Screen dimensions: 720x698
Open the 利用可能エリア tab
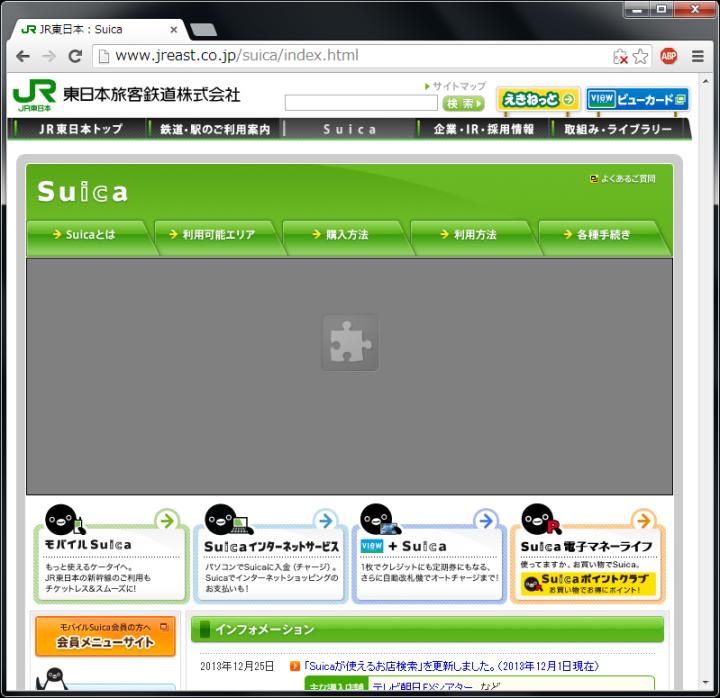pos(217,235)
